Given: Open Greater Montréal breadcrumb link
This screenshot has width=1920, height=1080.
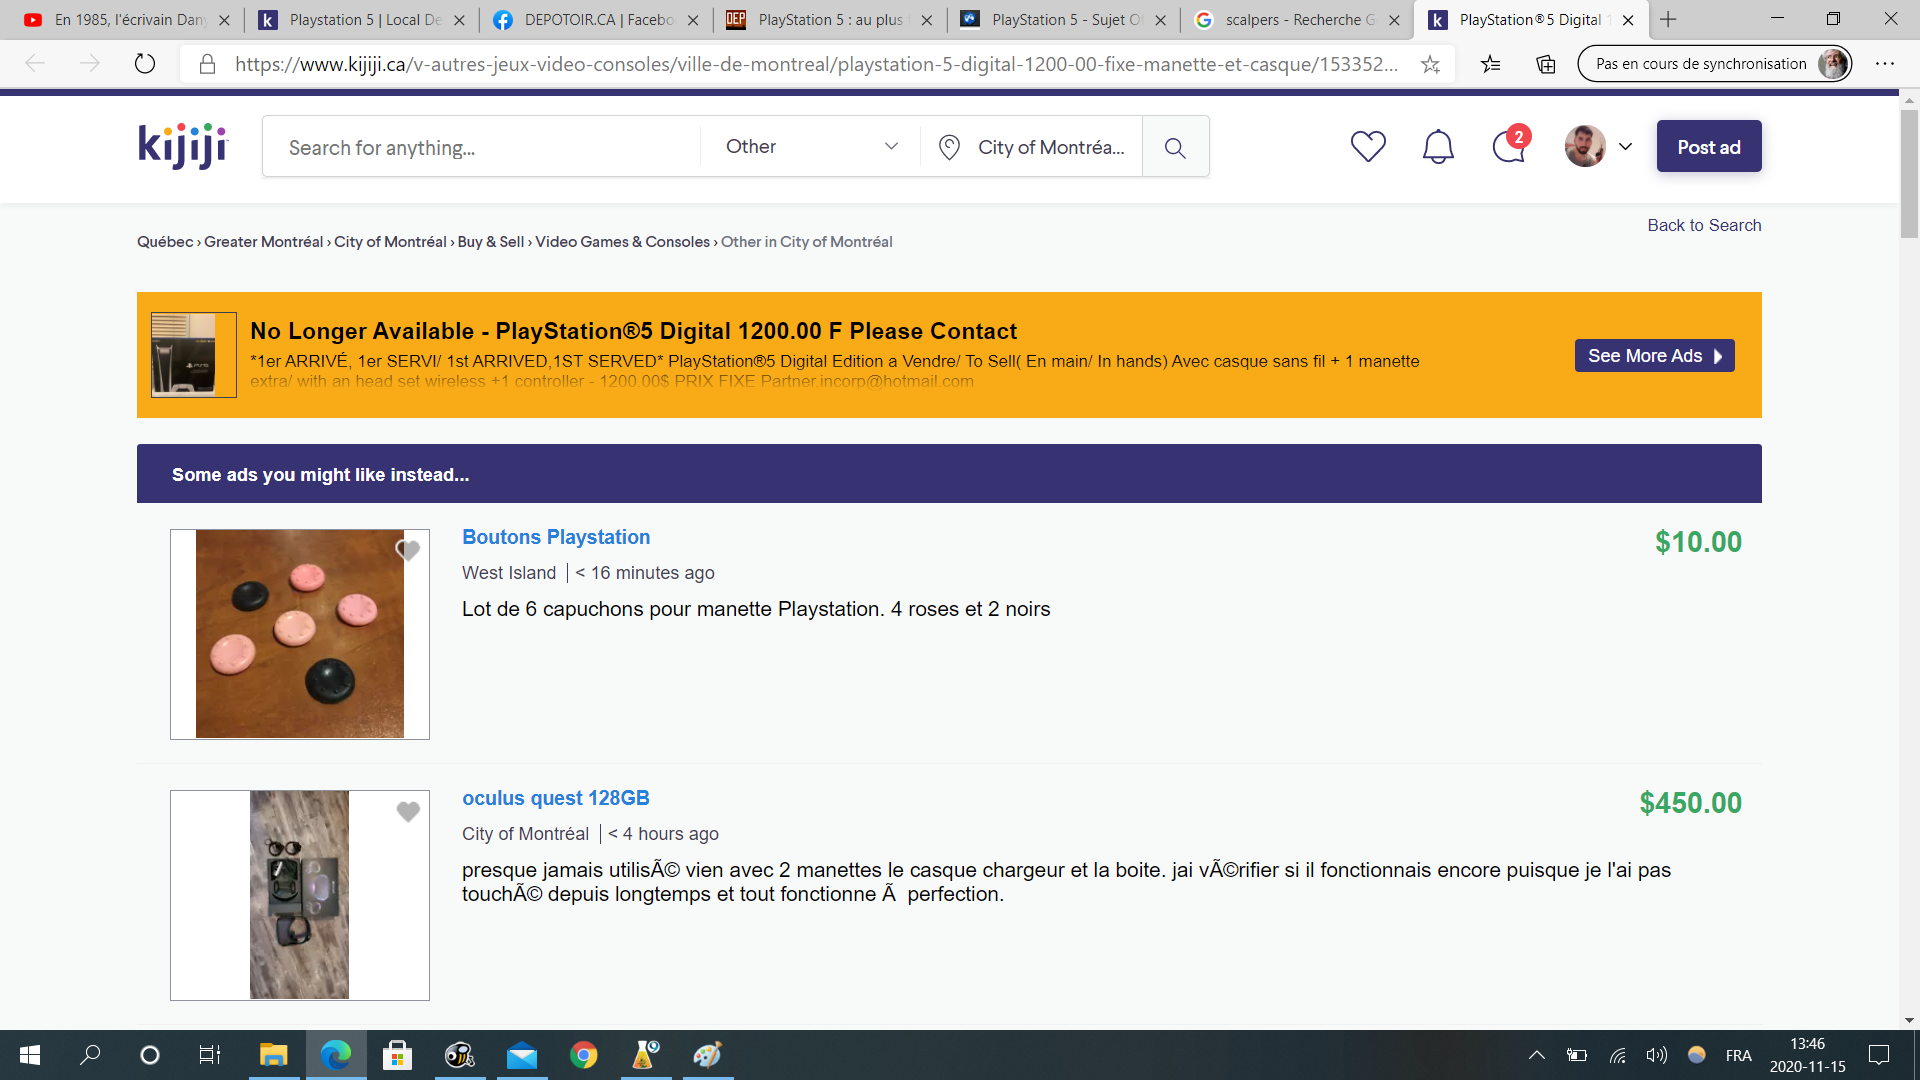Looking at the screenshot, I should click(x=263, y=242).
